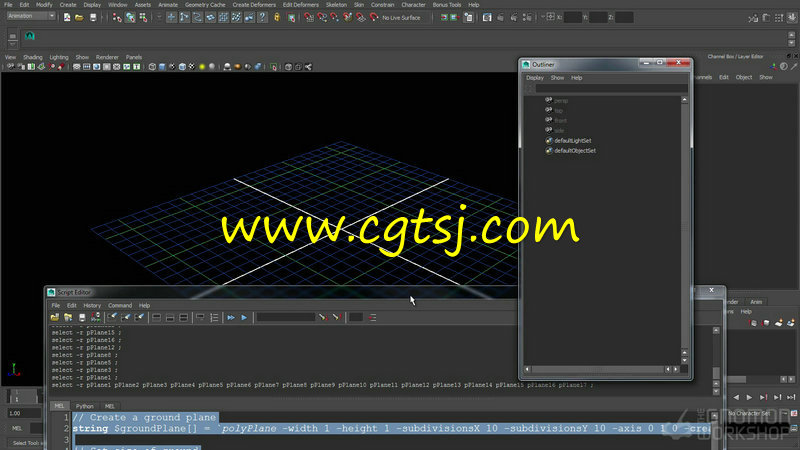This screenshot has height=450, width=800.
Task: Select defaultLightSet in Outliner
Action: (x=572, y=141)
